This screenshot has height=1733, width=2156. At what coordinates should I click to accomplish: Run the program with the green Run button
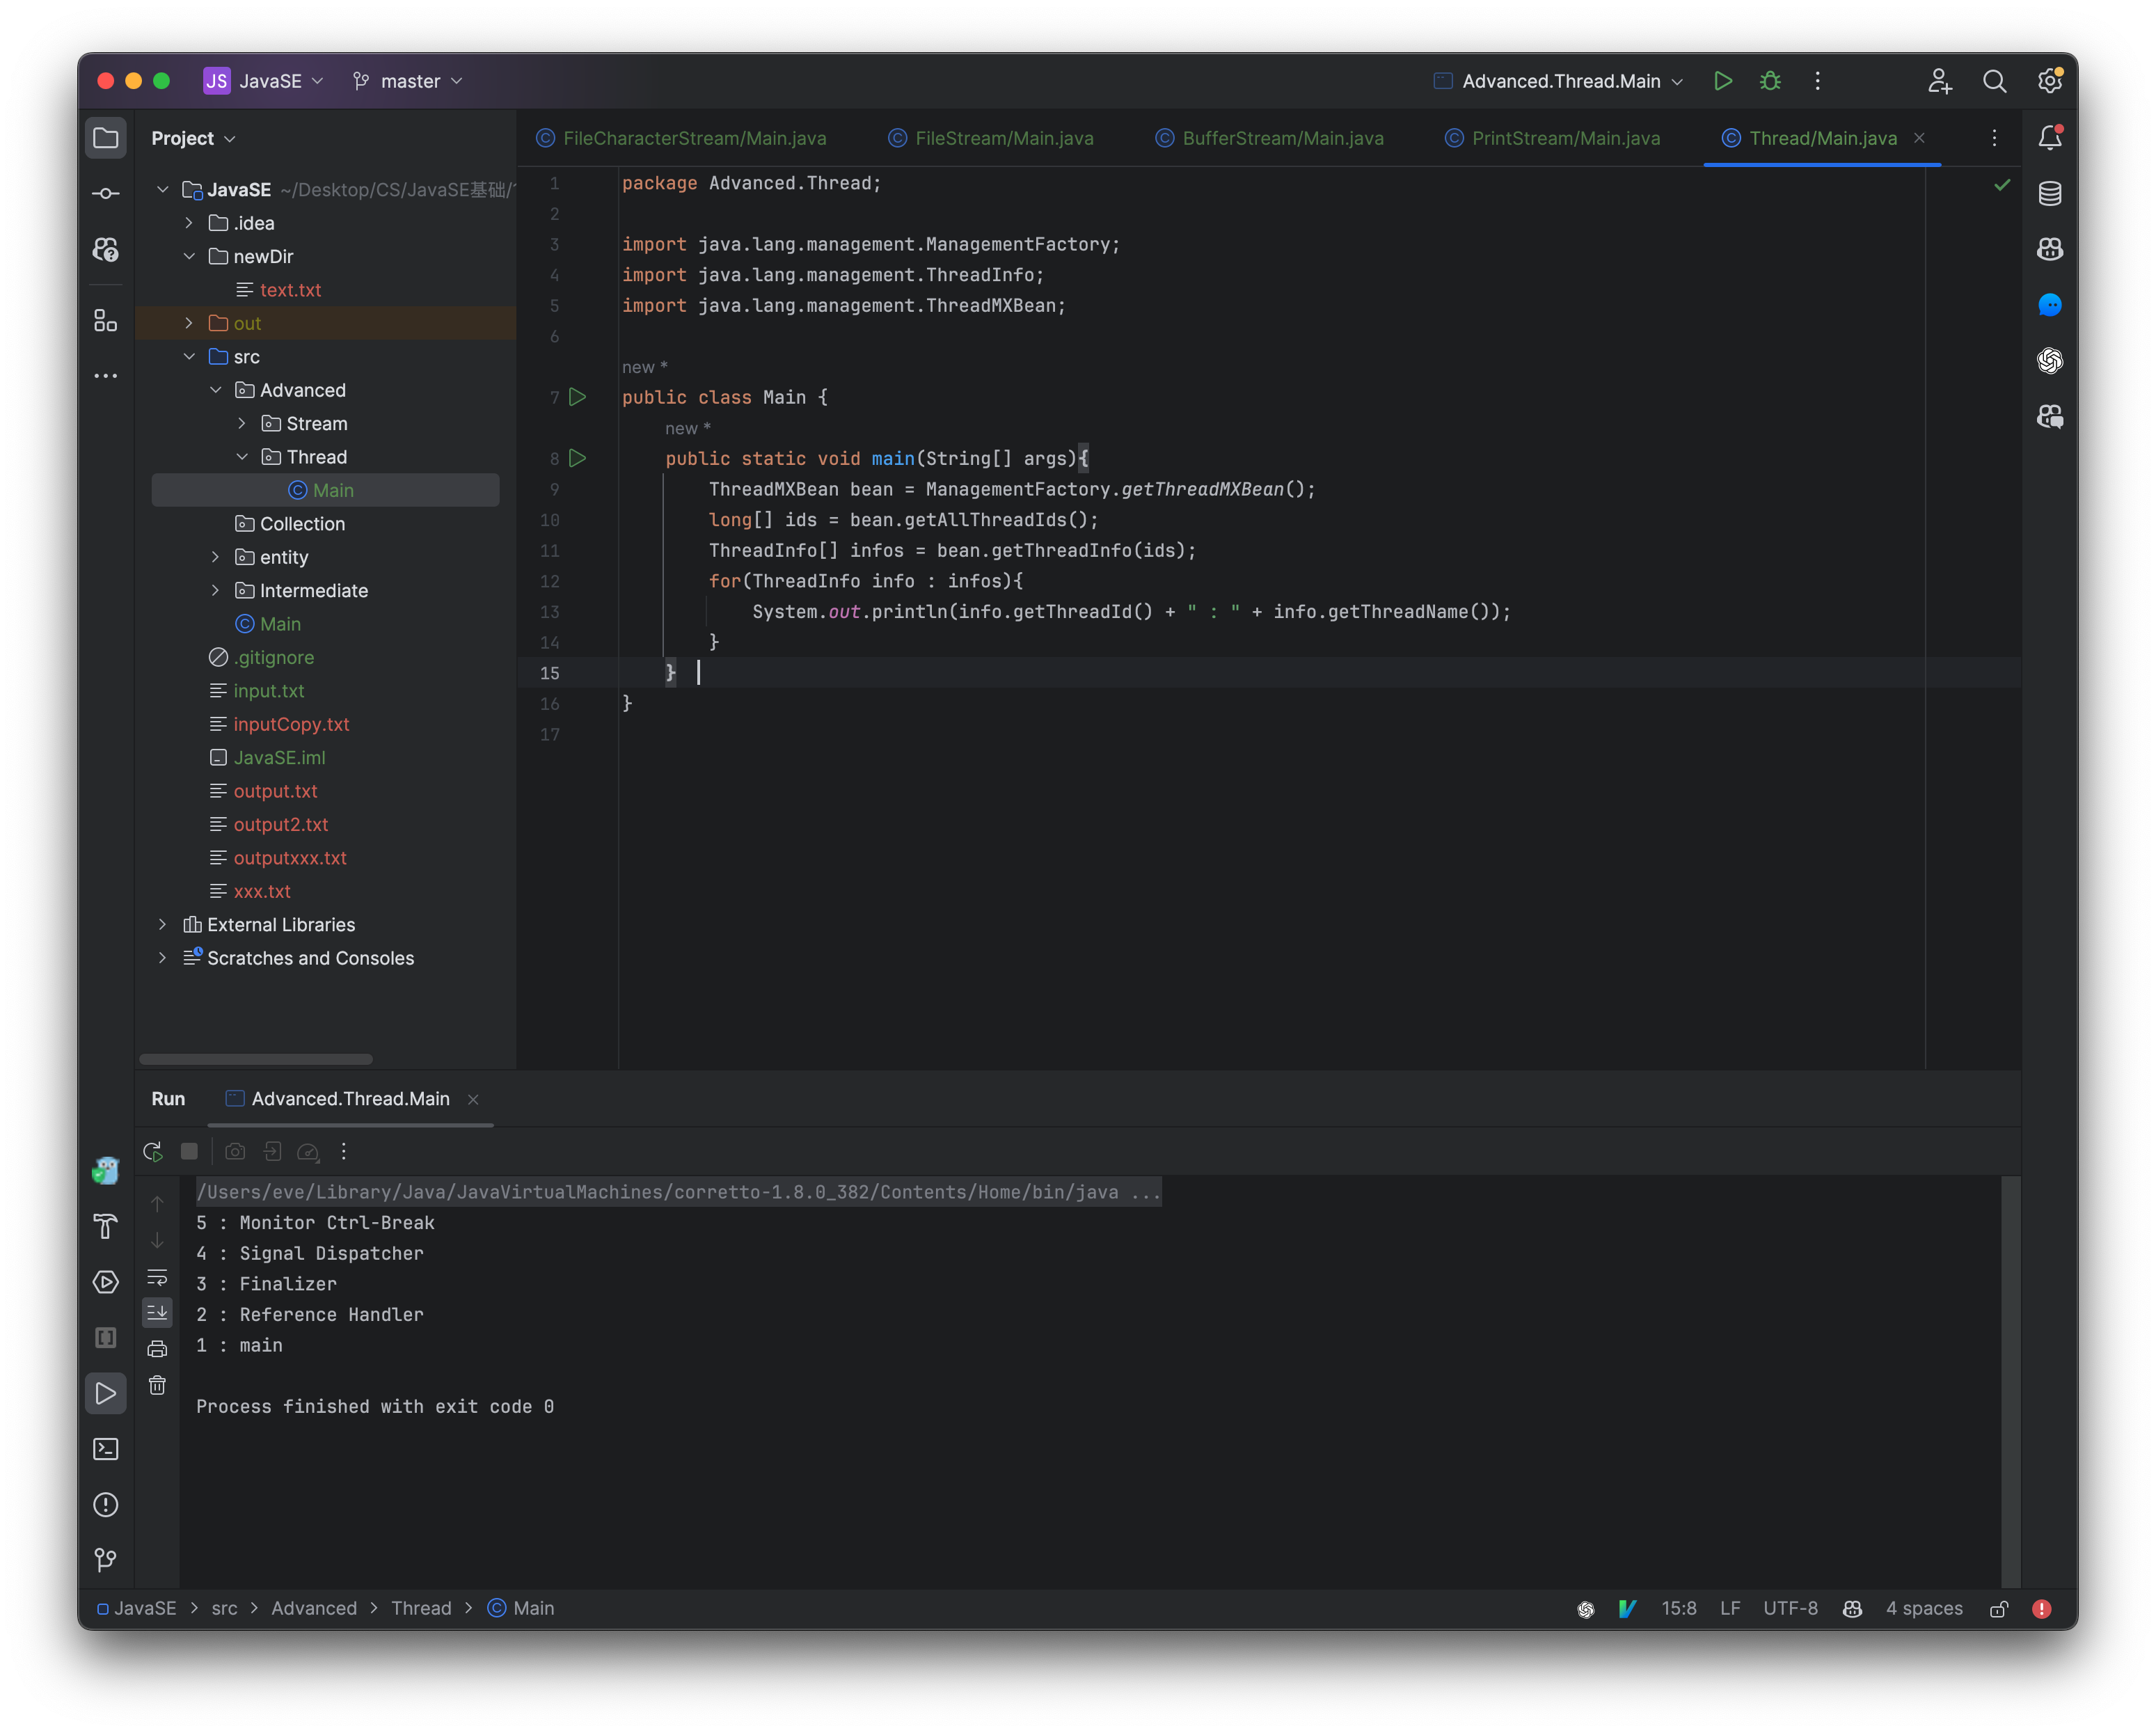[1723, 81]
